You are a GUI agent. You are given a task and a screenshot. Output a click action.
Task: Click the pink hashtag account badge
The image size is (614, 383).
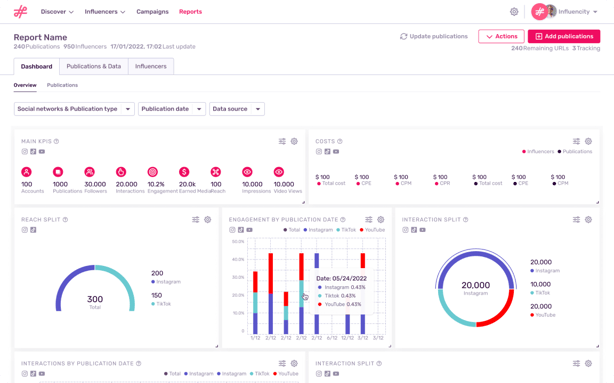[539, 12]
